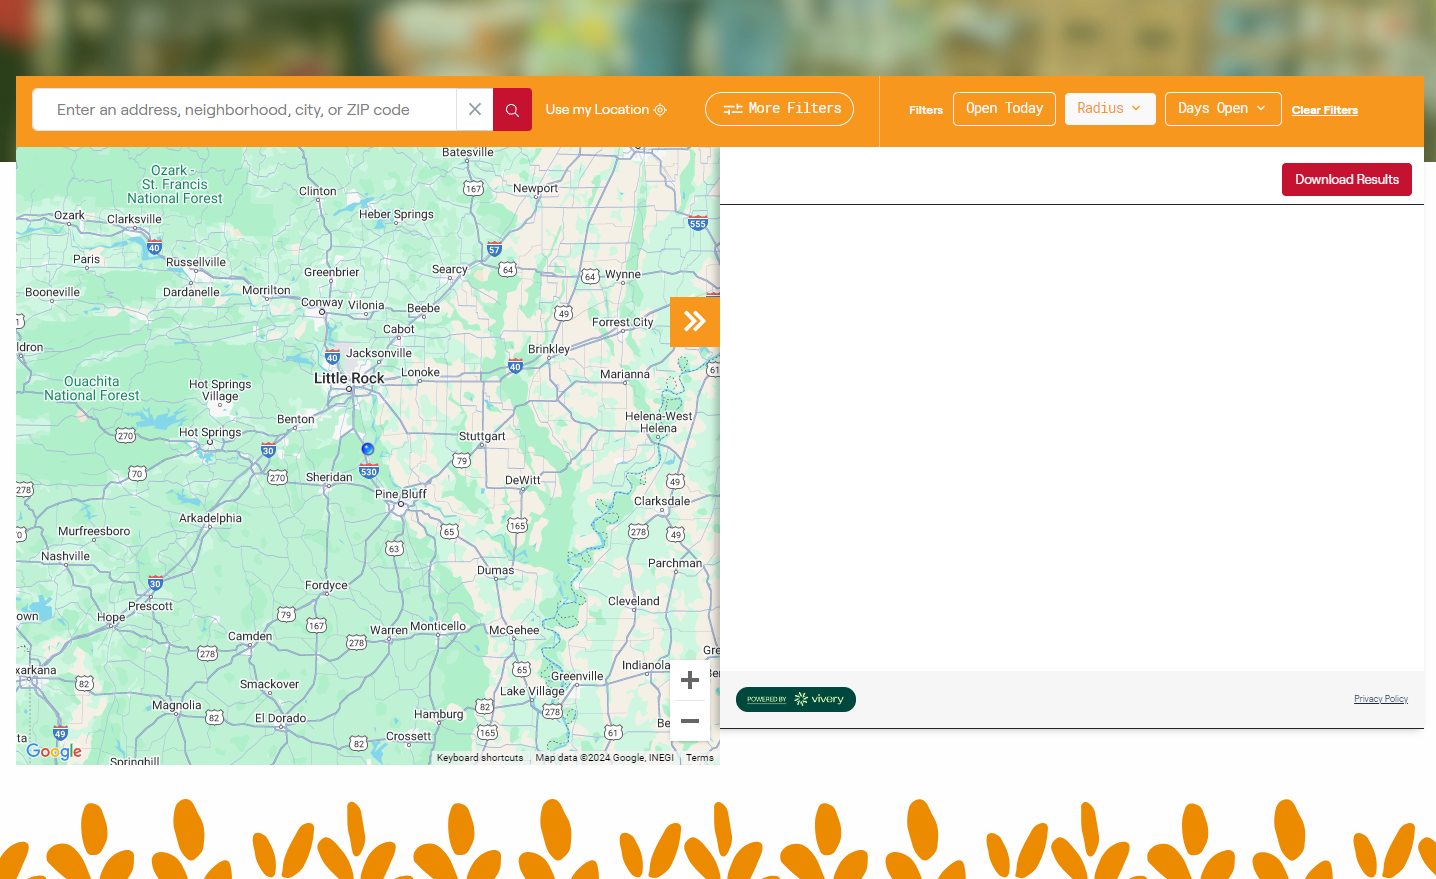Open the Google logo link on map
1436x879 pixels.
coord(54,751)
